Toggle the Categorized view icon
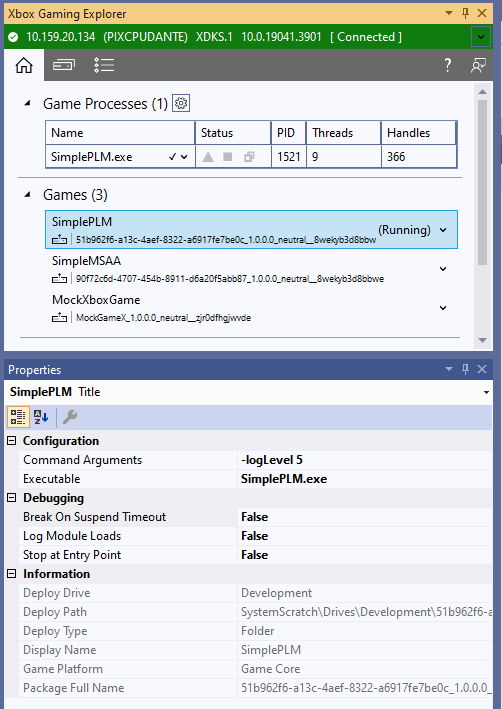 [18, 417]
